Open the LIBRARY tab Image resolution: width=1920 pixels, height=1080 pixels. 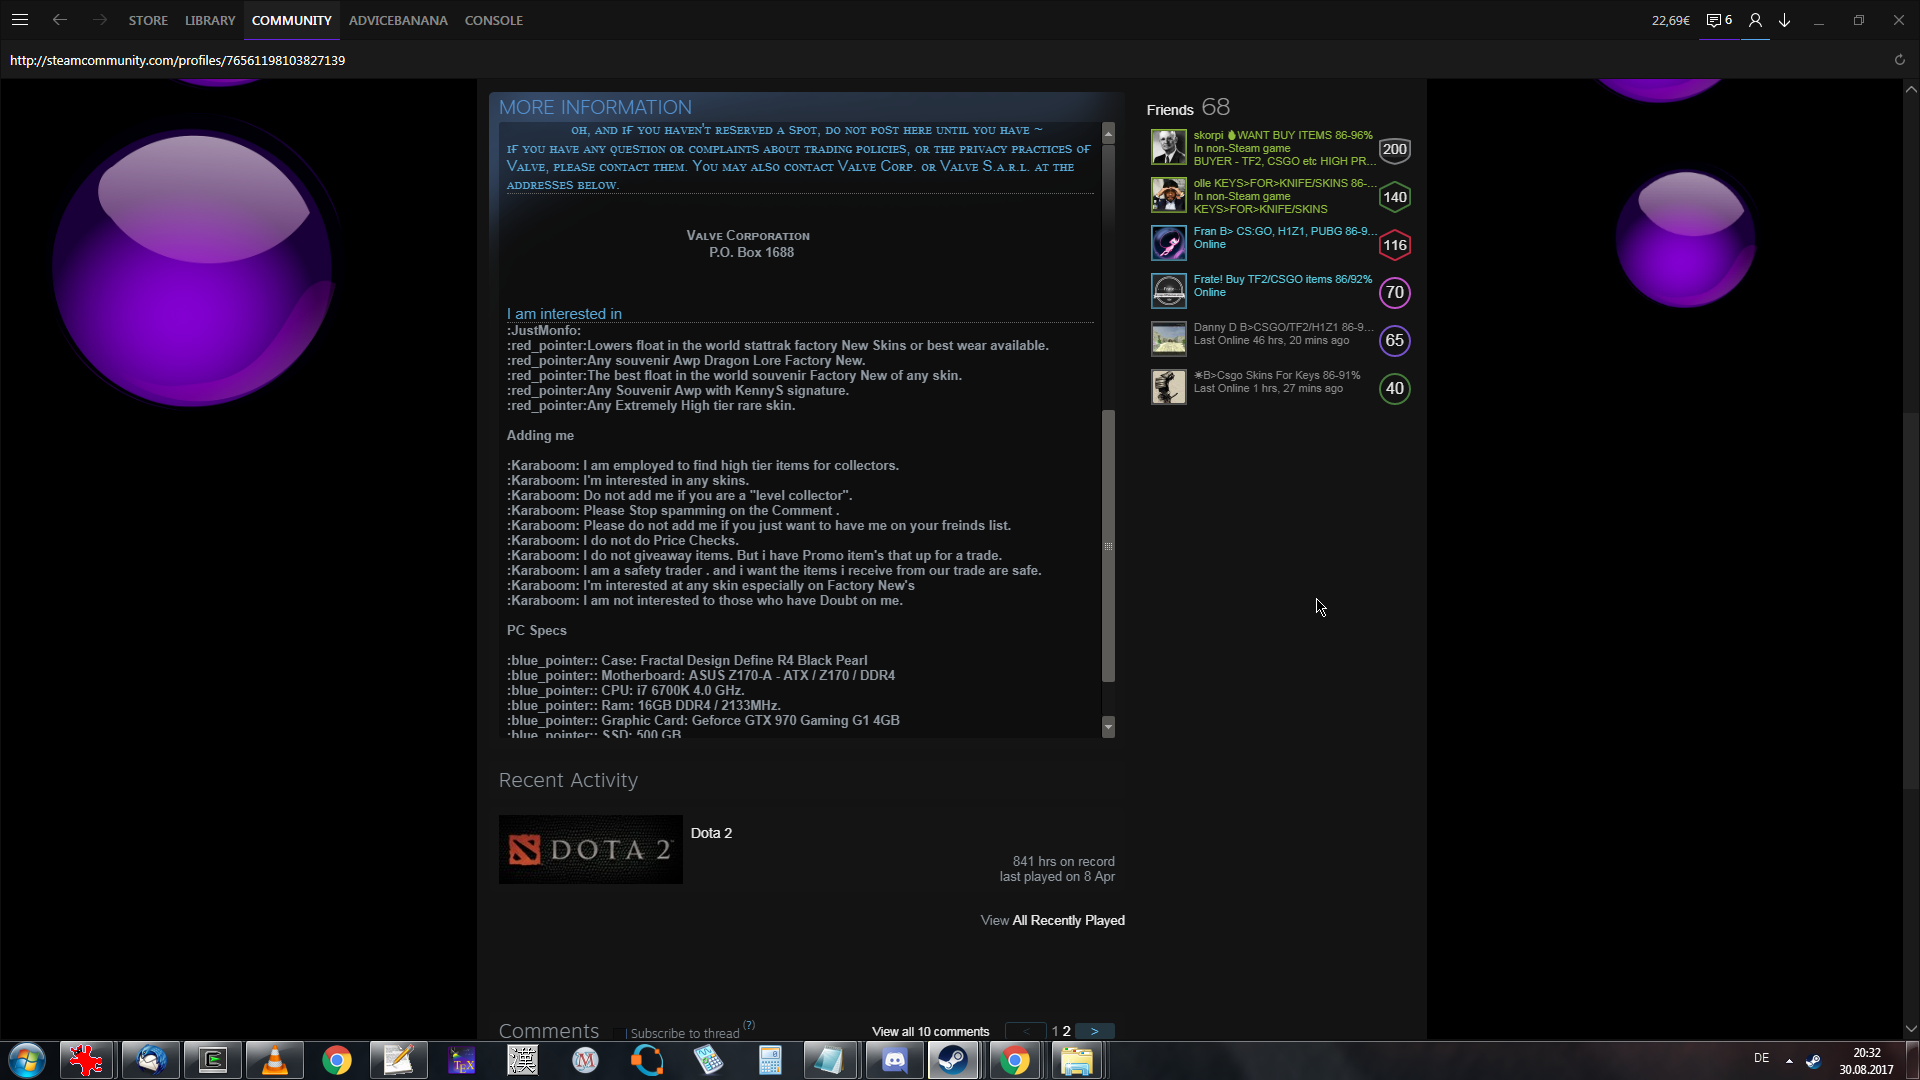pyautogui.click(x=210, y=20)
